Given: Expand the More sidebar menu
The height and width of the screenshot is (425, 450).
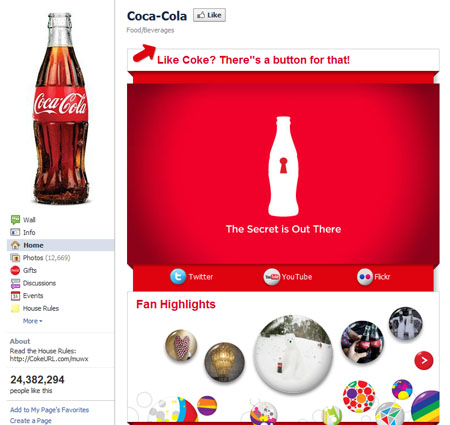Looking at the screenshot, I should coord(32,321).
